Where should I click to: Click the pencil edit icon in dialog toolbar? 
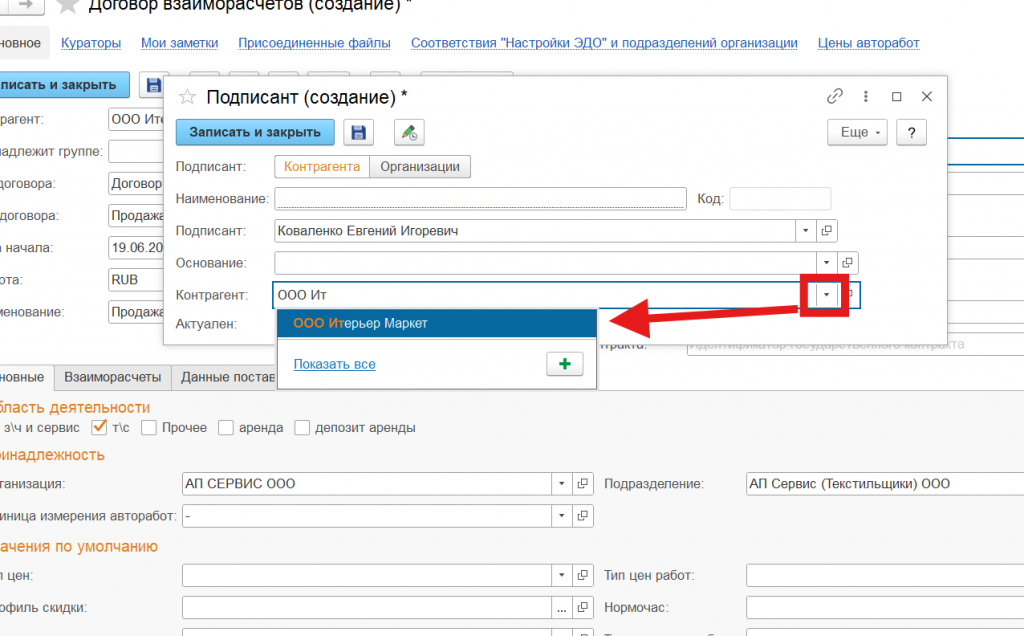click(x=409, y=132)
